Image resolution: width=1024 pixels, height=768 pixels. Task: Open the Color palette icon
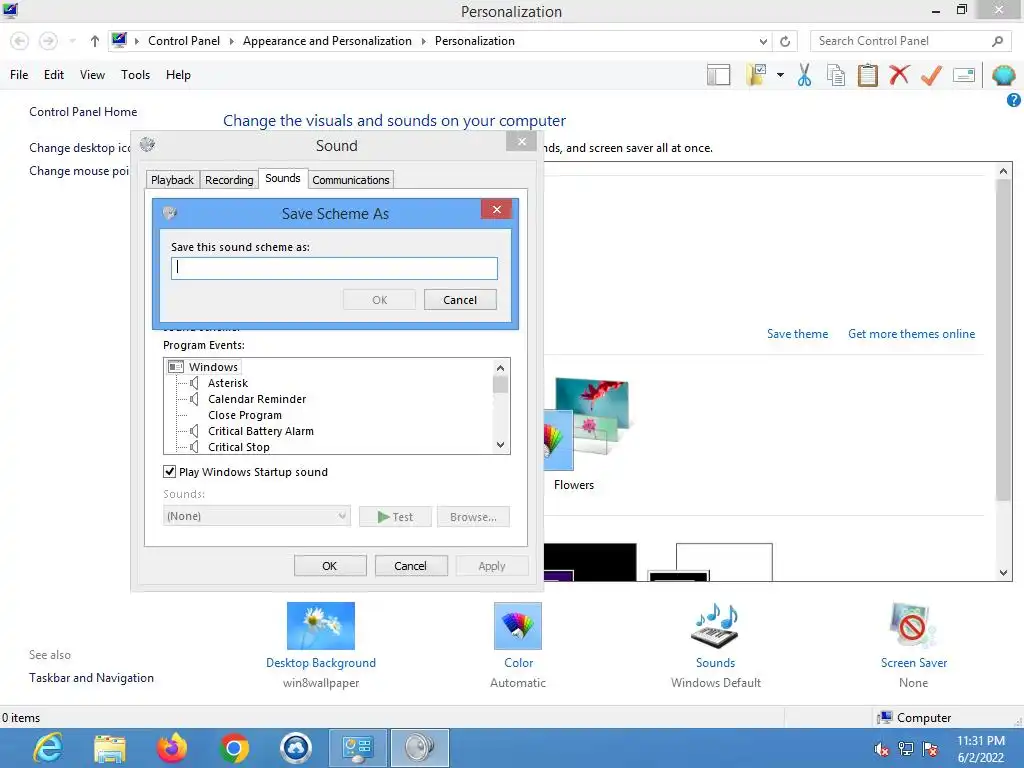pyautogui.click(x=518, y=626)
